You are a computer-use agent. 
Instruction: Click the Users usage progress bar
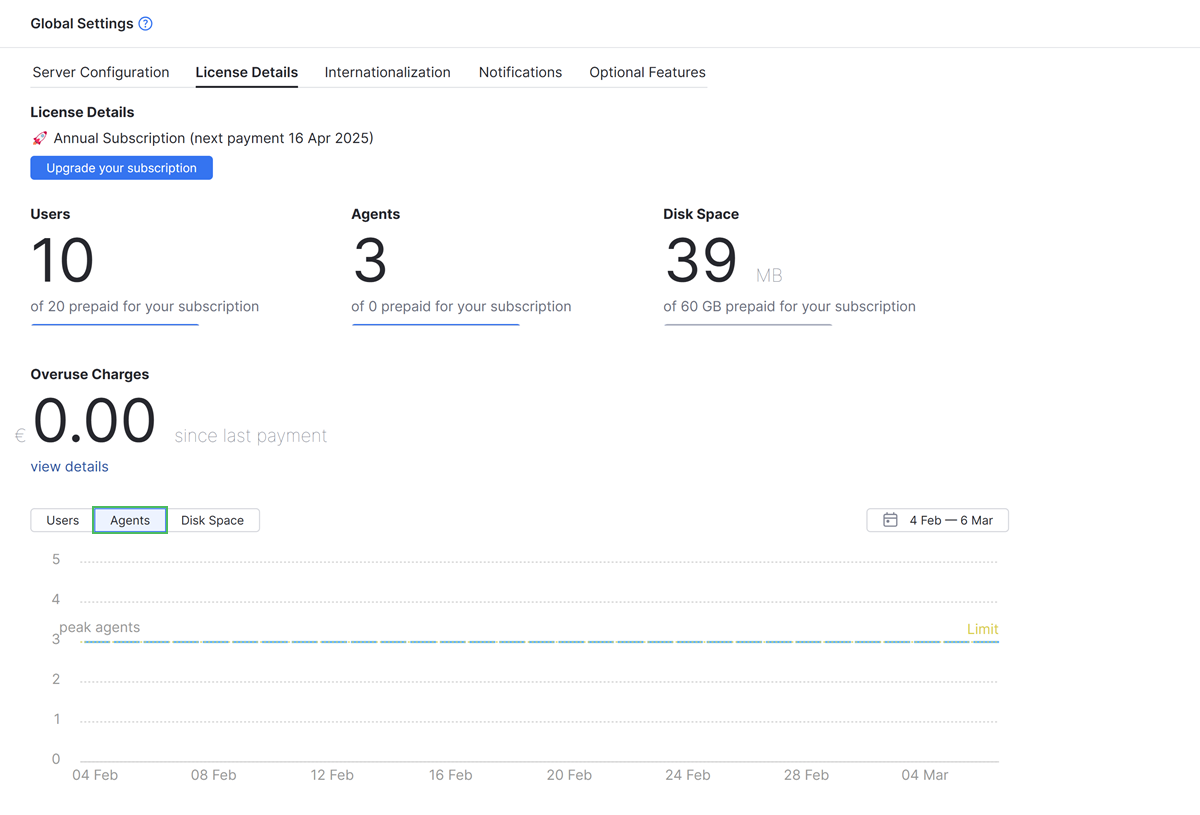(x=115, y=324)
